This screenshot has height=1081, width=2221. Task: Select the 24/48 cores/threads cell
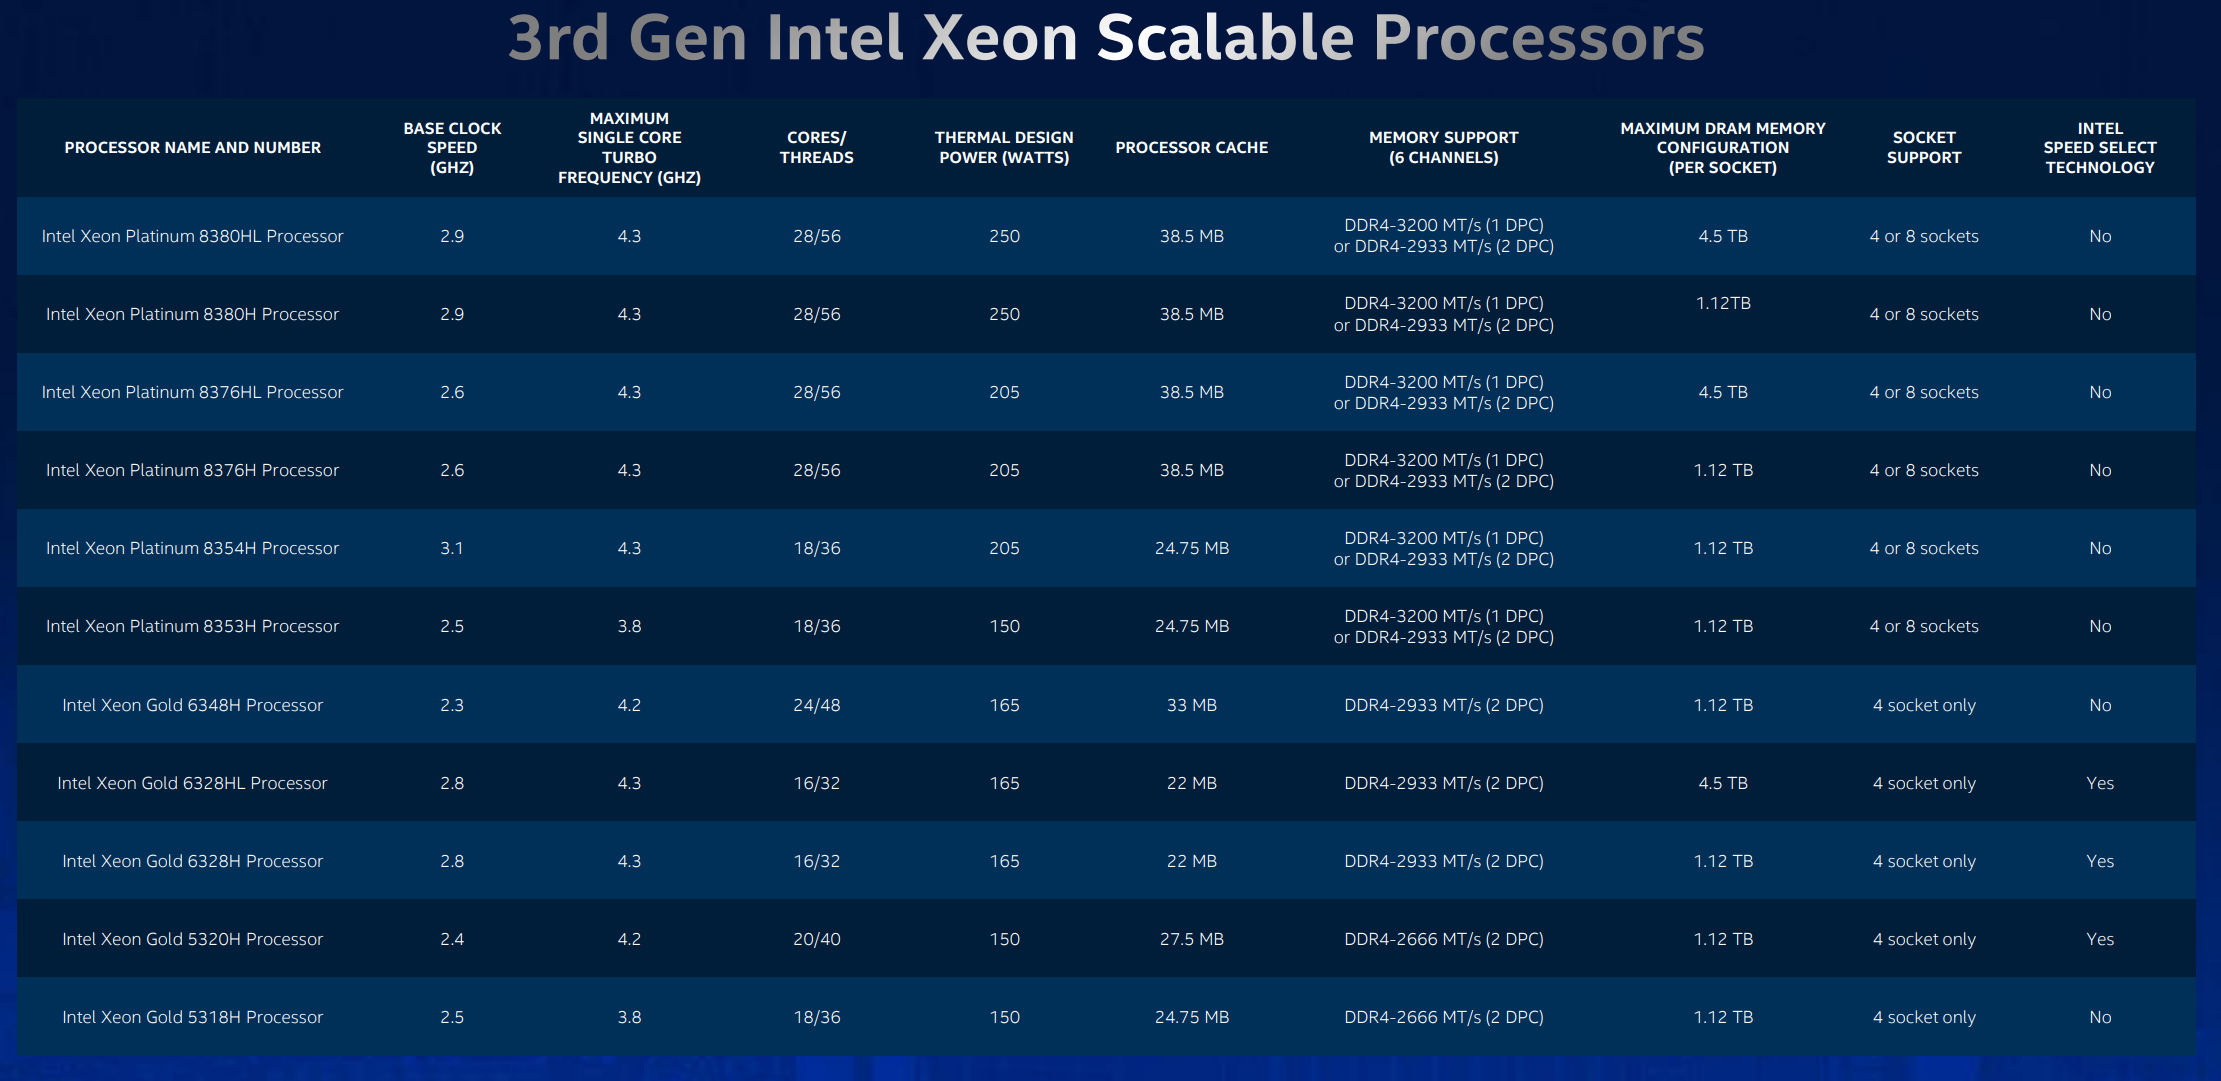817,705
